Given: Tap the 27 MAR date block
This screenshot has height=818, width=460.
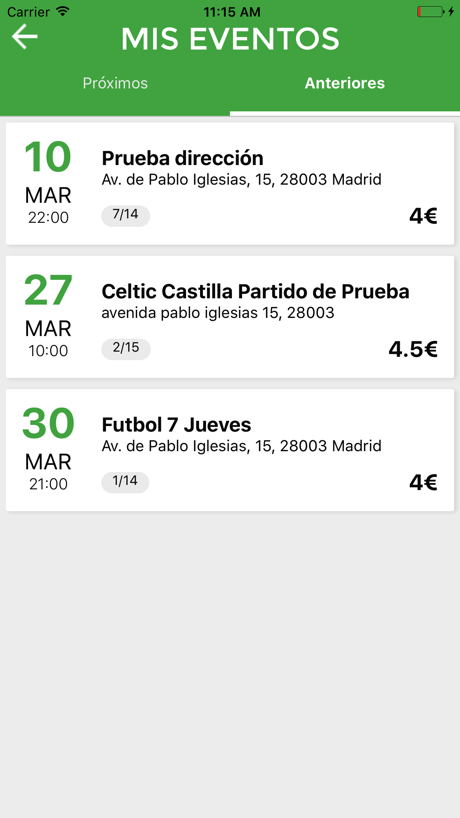Looking at the screenshot, I should click(x=48, y=316).
